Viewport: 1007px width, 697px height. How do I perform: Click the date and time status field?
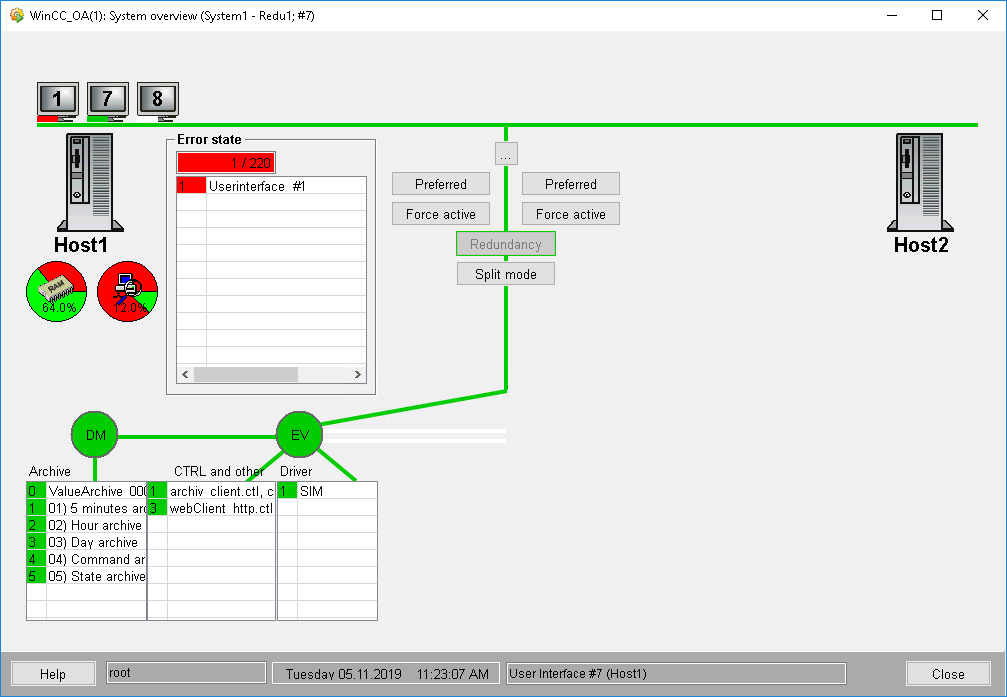[x=385, y=673]
